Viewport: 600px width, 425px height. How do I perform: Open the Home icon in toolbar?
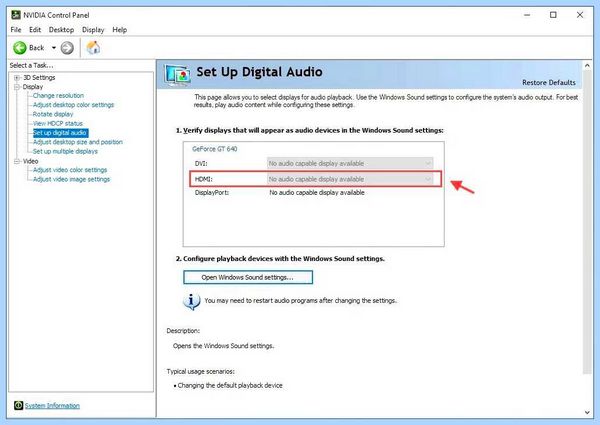(x=93, y=48)
